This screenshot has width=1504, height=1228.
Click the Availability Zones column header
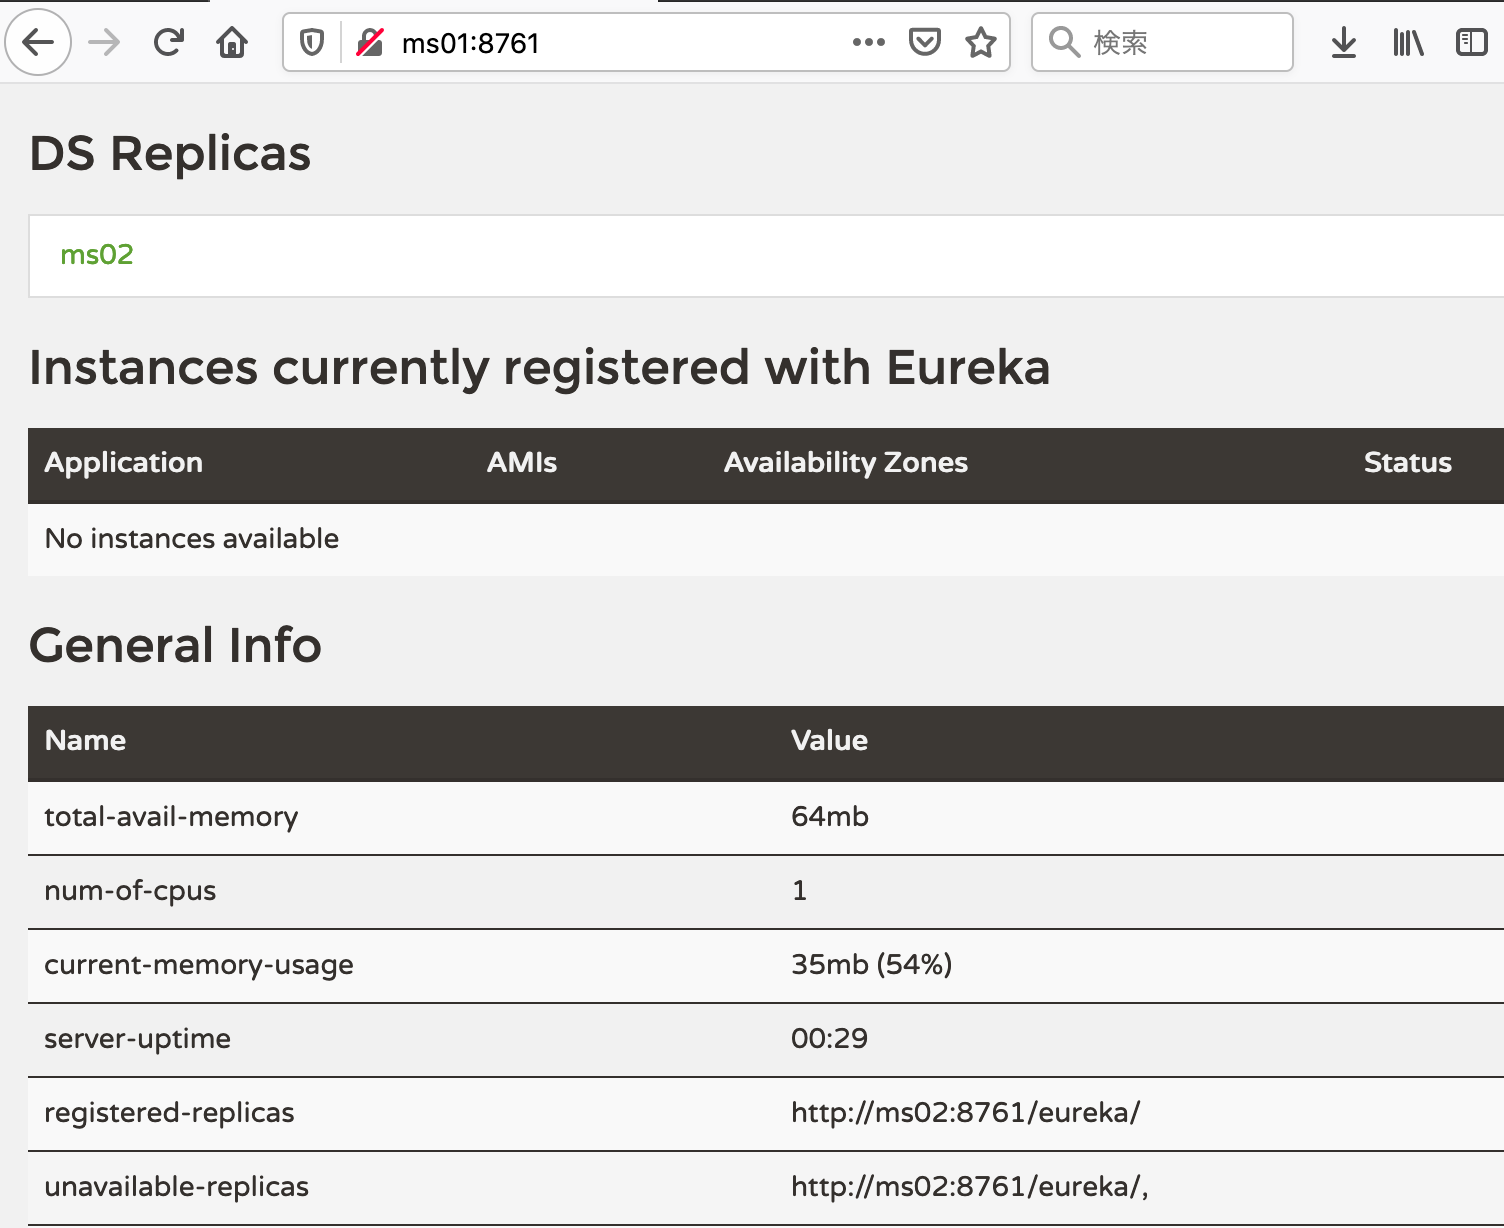pos(846,463)
